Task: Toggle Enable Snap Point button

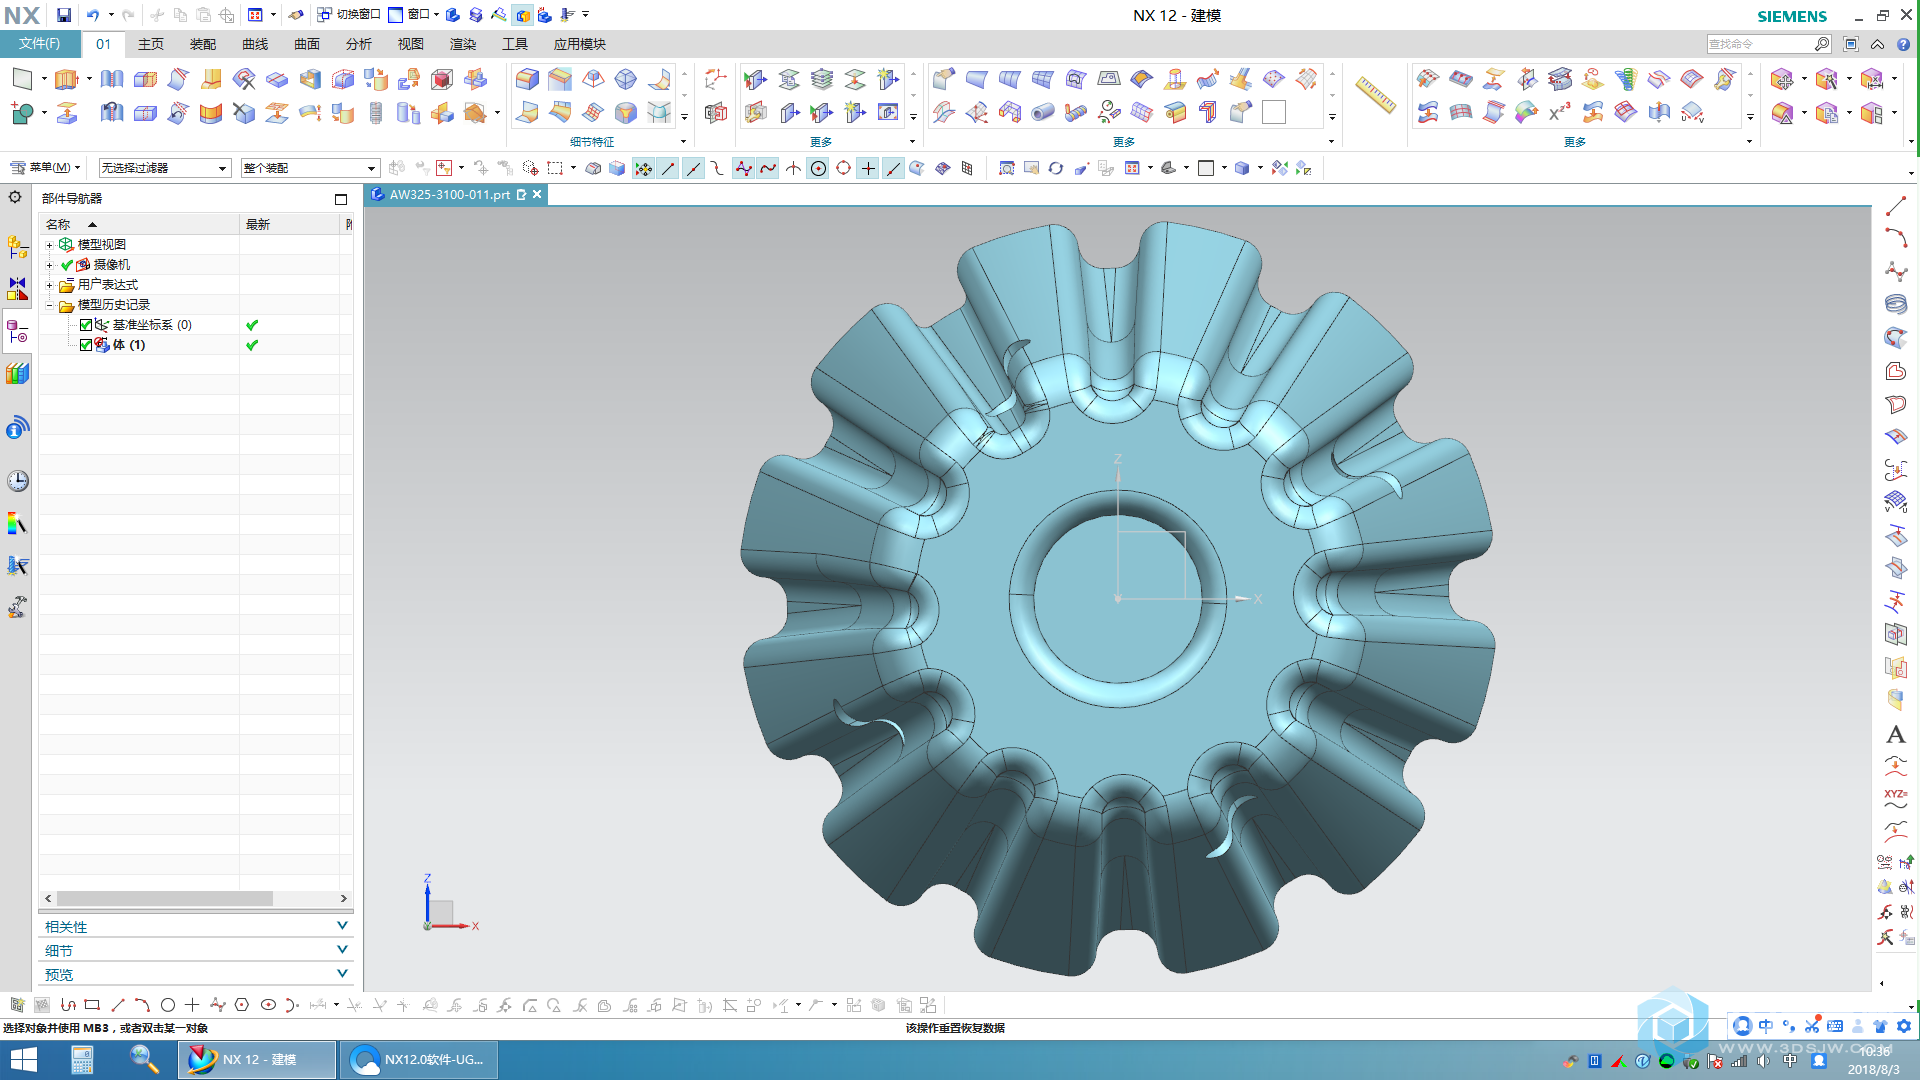Action: point(643,168)
